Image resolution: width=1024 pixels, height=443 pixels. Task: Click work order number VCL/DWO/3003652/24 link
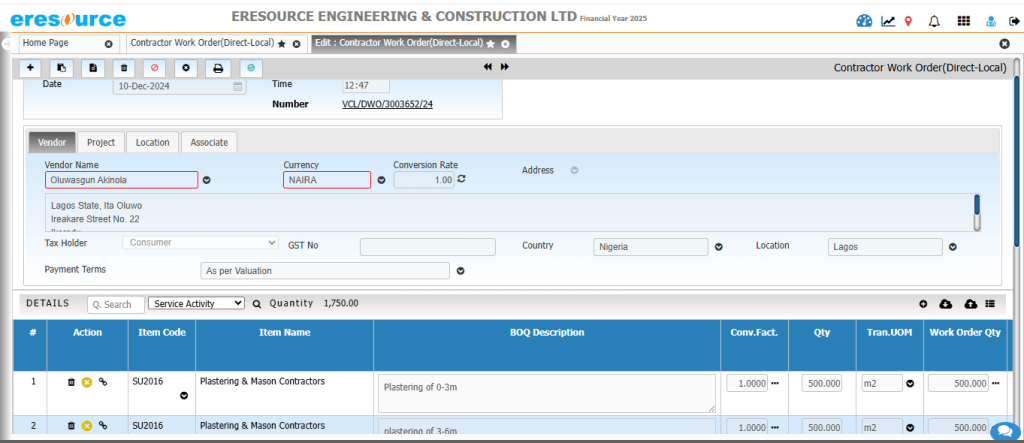(387, 105)
